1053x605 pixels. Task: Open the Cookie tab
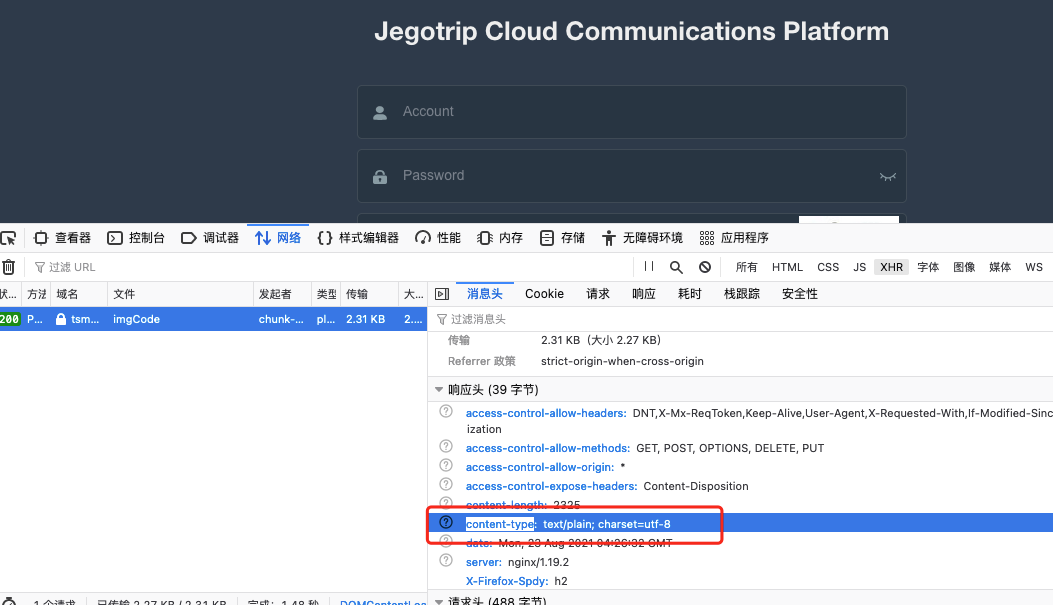(x=545, y=294)
